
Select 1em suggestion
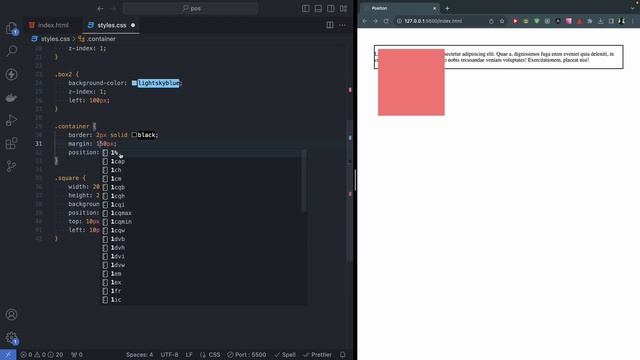(204, 273)
